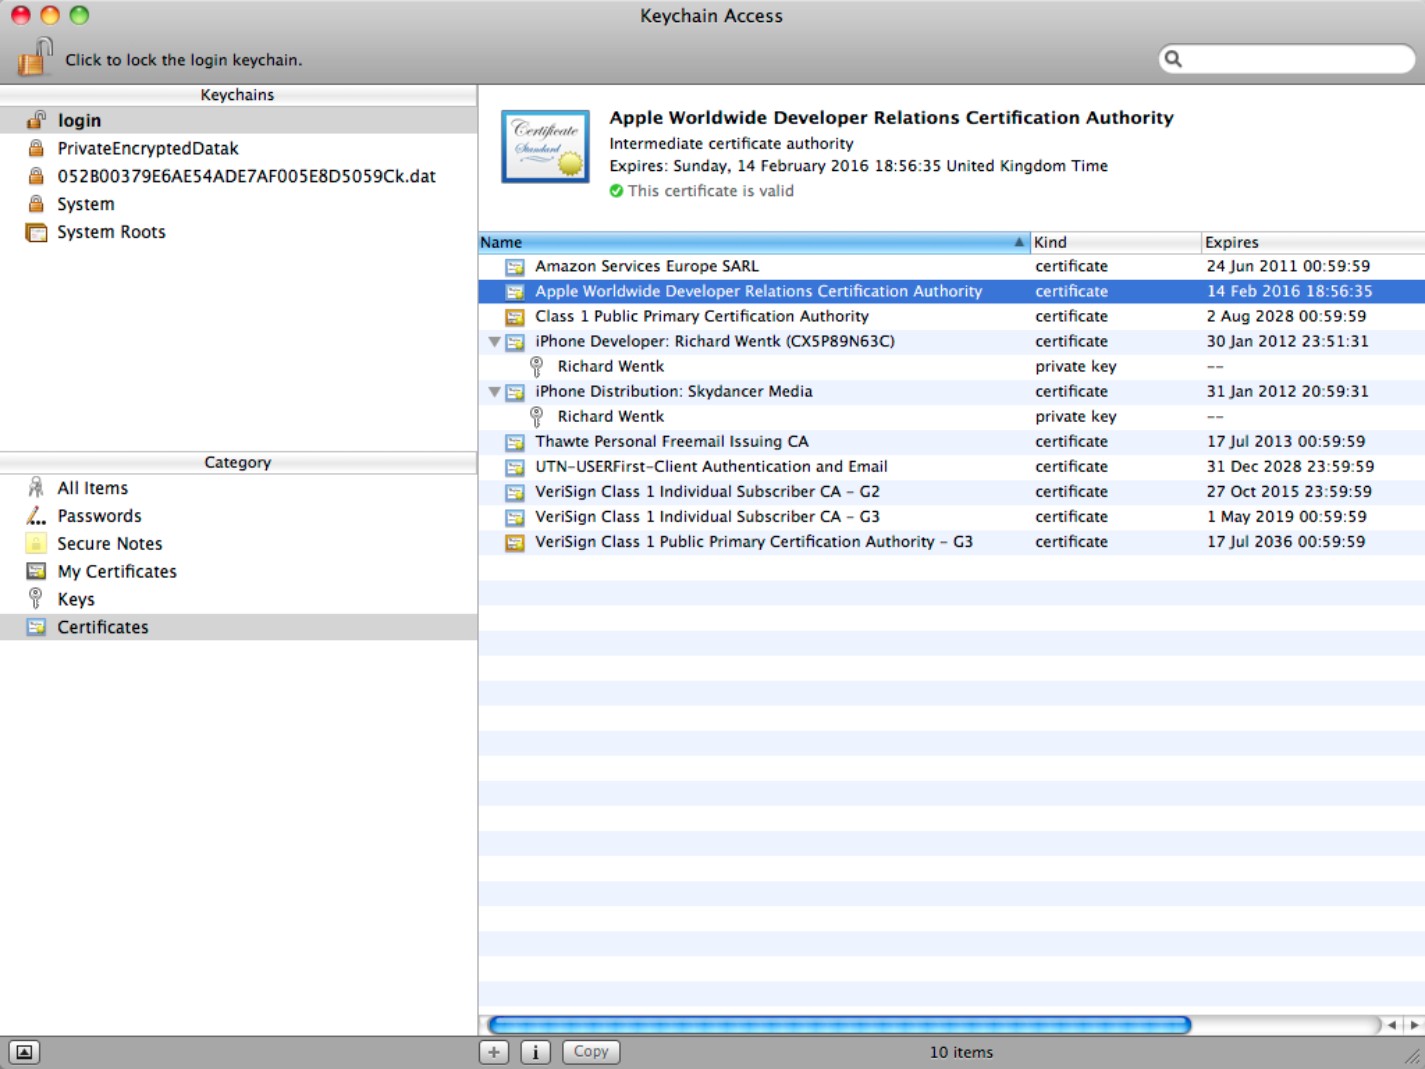Select Thawte Personal Freemail Issuing CA
The height and width of the screenshot is (1069, 1425).
pyautogui.click(x=951, y=441)
